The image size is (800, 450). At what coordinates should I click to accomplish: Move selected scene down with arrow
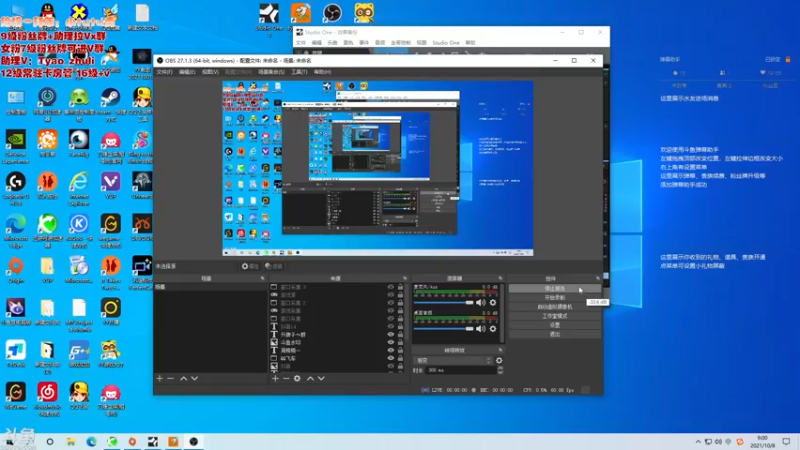coord(194,379)
